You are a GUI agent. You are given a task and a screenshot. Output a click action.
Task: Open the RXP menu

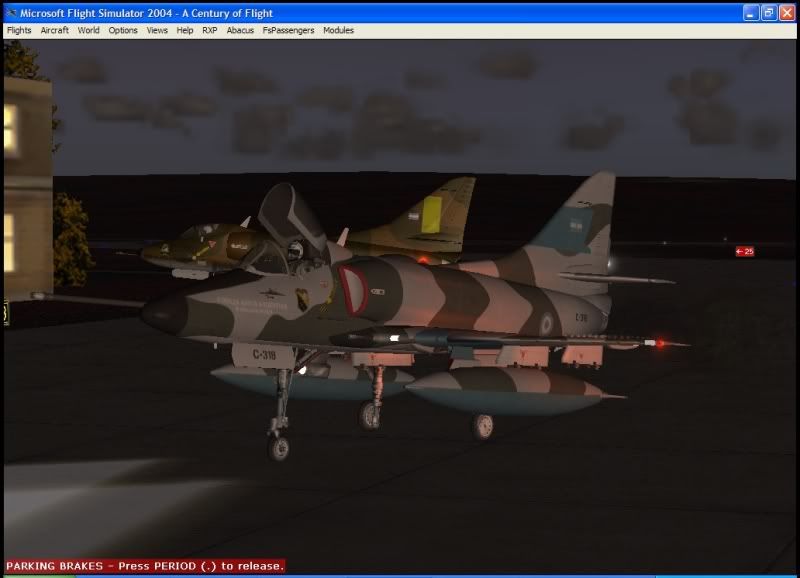click(210, 31)
